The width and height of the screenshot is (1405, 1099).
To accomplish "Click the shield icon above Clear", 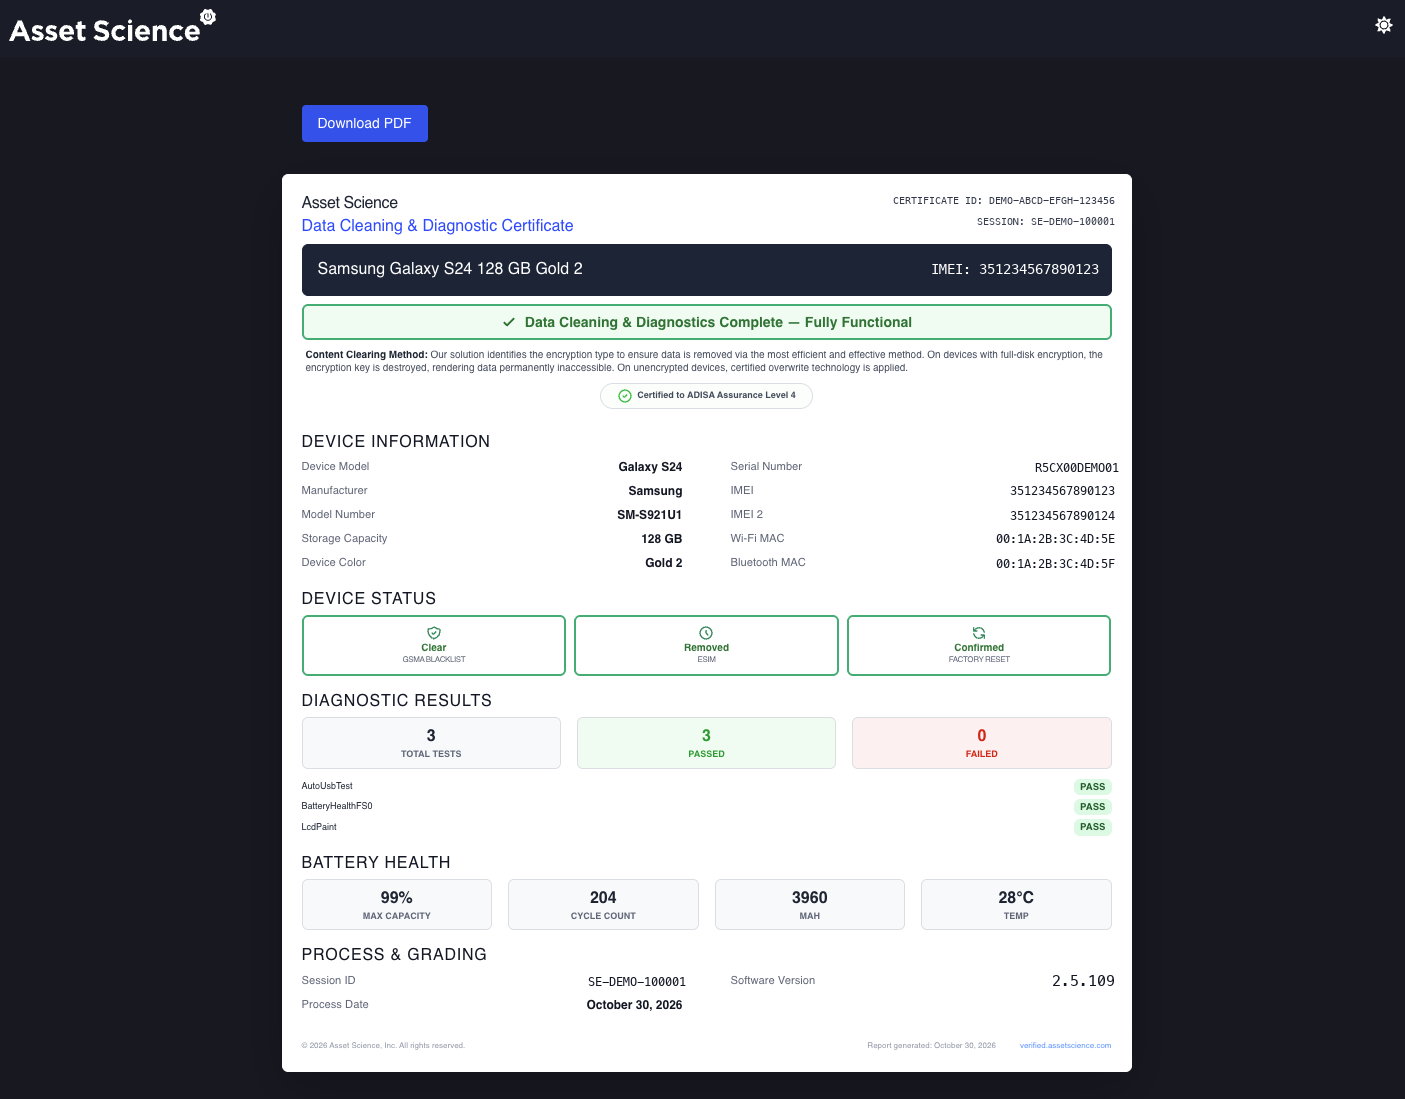I will tap(434, 633).
